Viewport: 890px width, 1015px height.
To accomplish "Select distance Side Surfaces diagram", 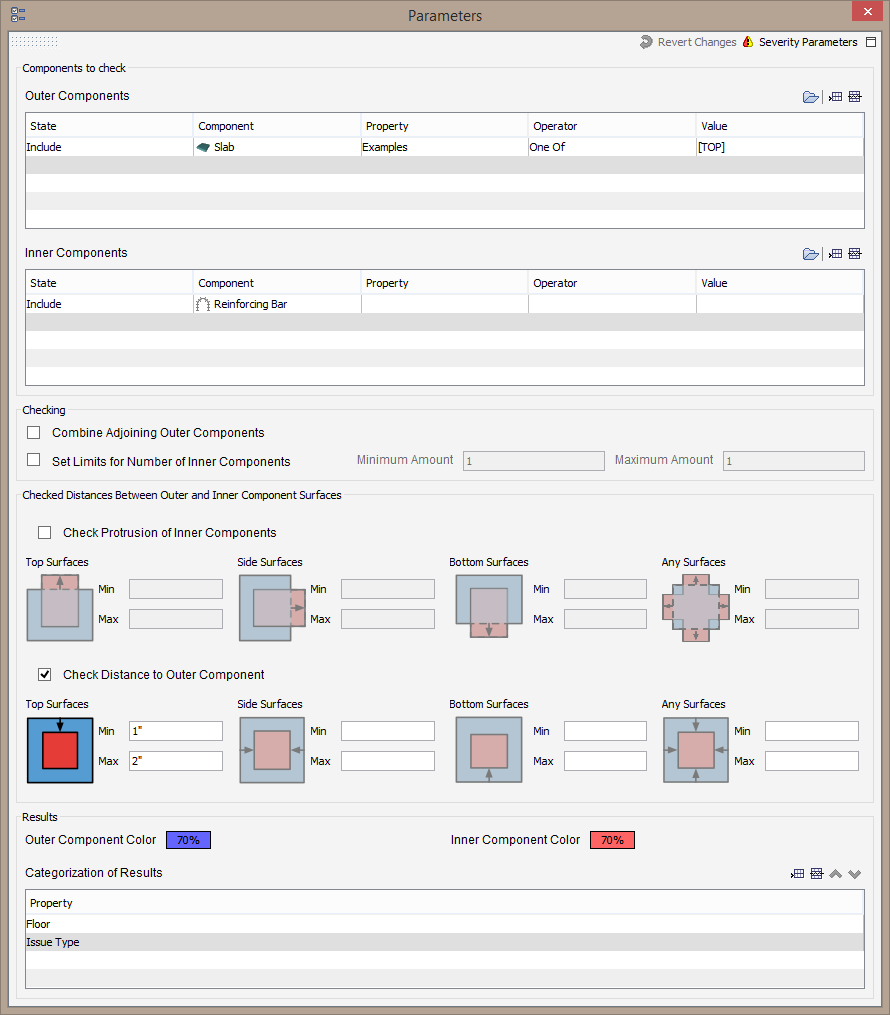I will (x=272, y=750).
